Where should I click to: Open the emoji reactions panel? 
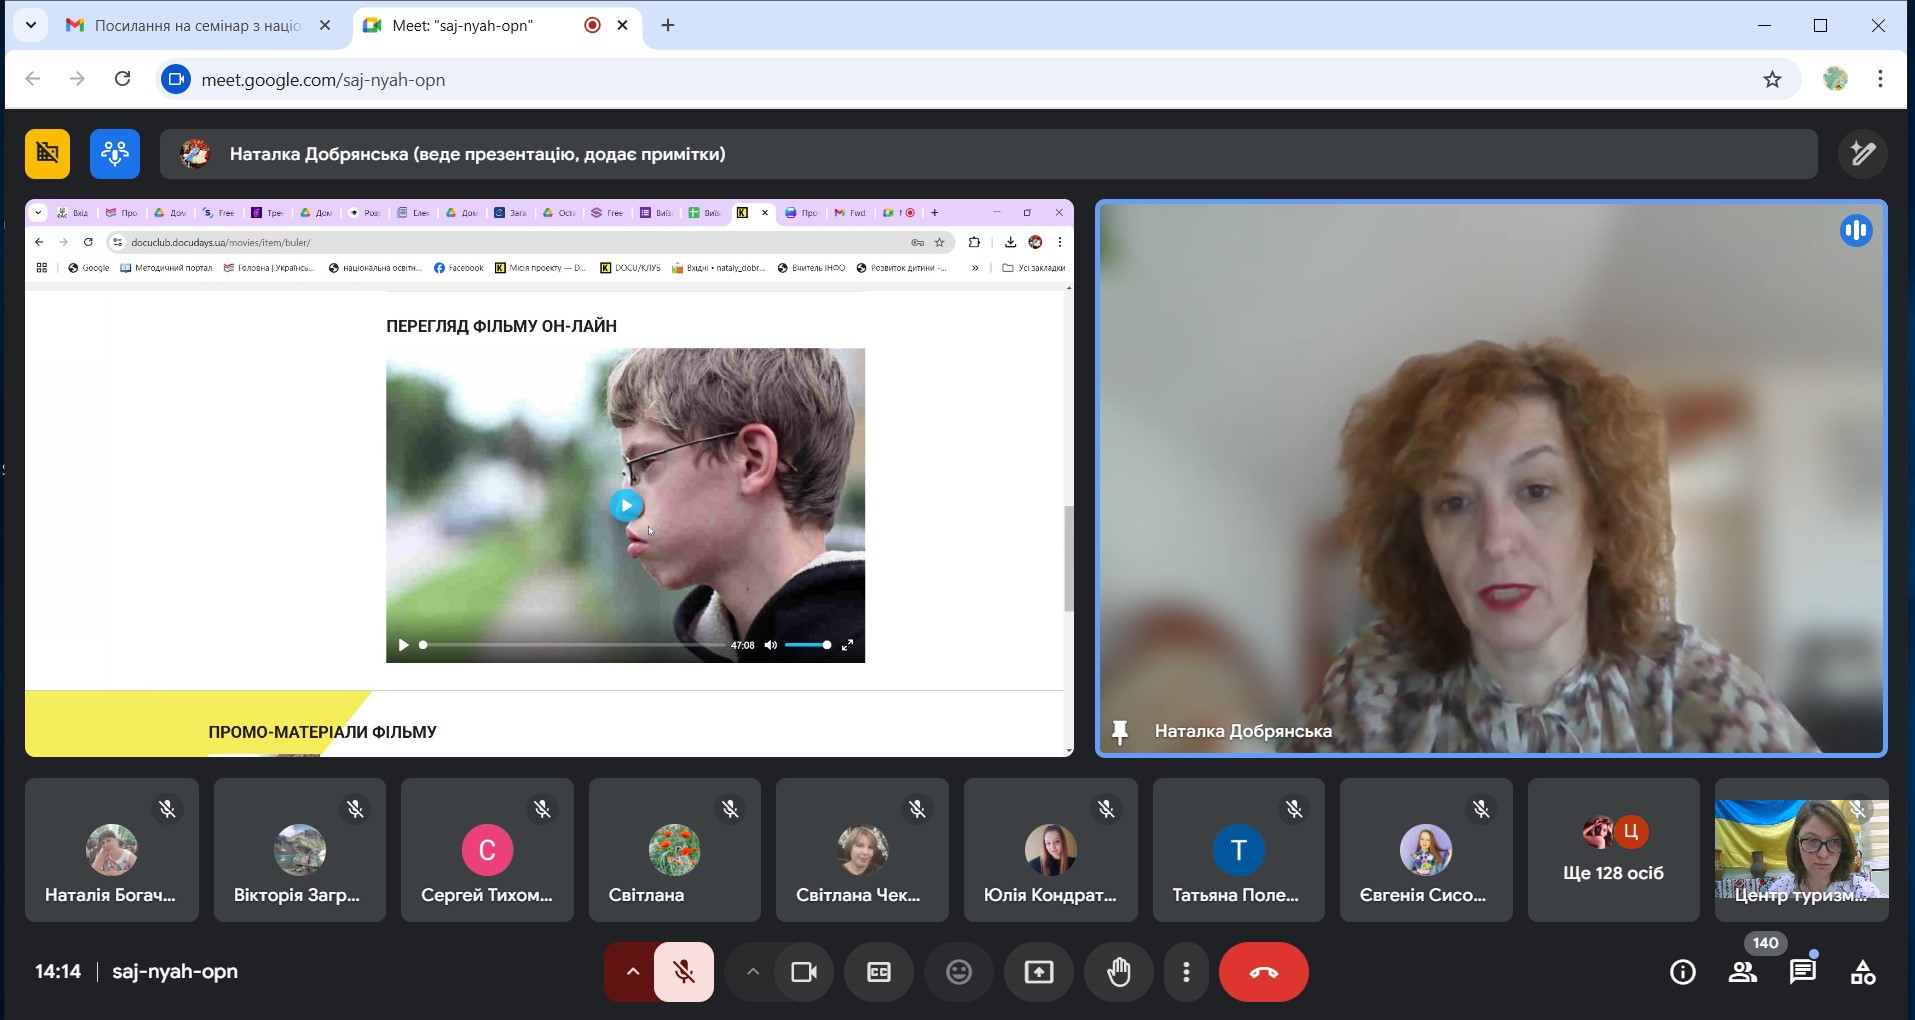click(x=958, y=972)
